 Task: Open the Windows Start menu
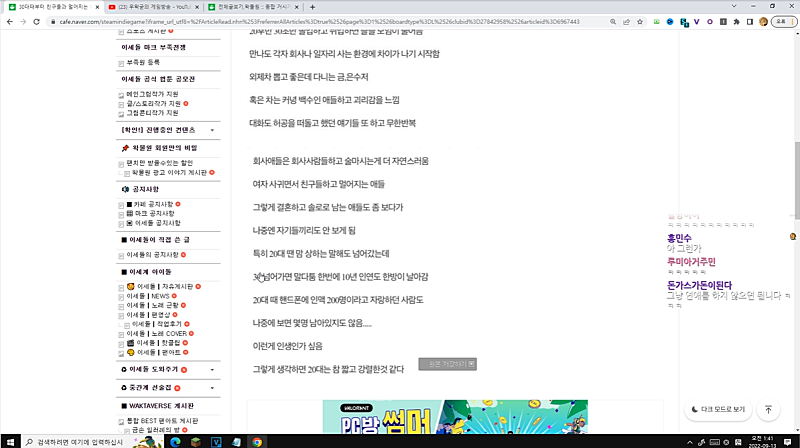[x=10, y=441]
